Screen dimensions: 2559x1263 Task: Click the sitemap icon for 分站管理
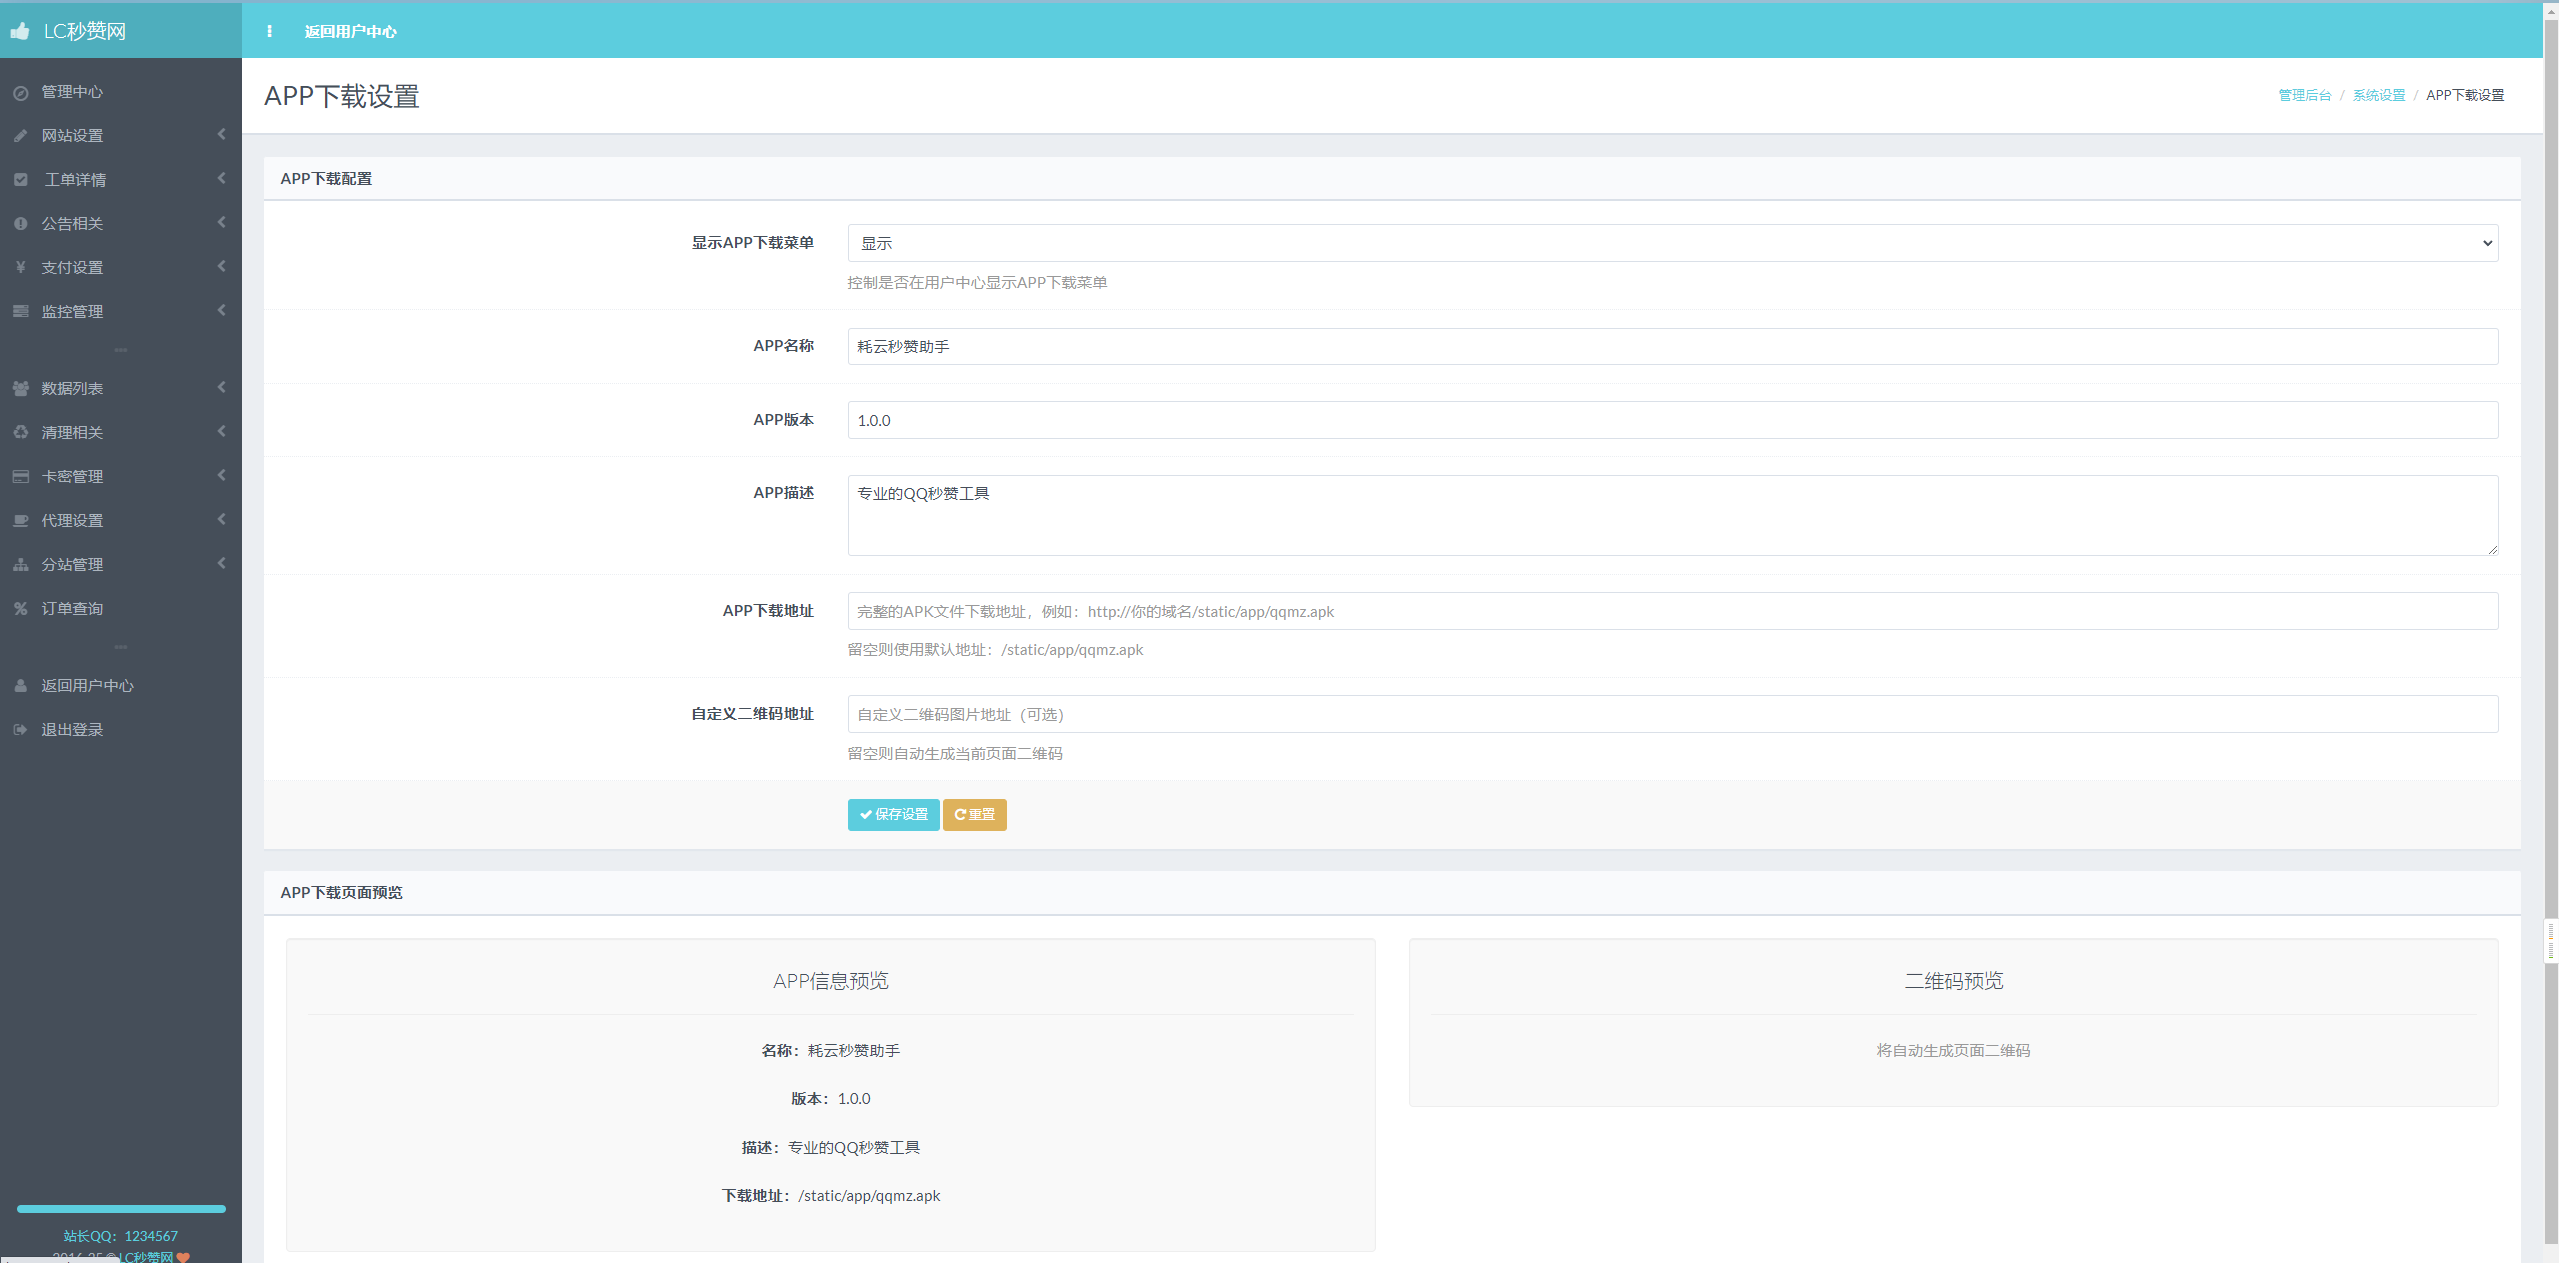point(20,564)
